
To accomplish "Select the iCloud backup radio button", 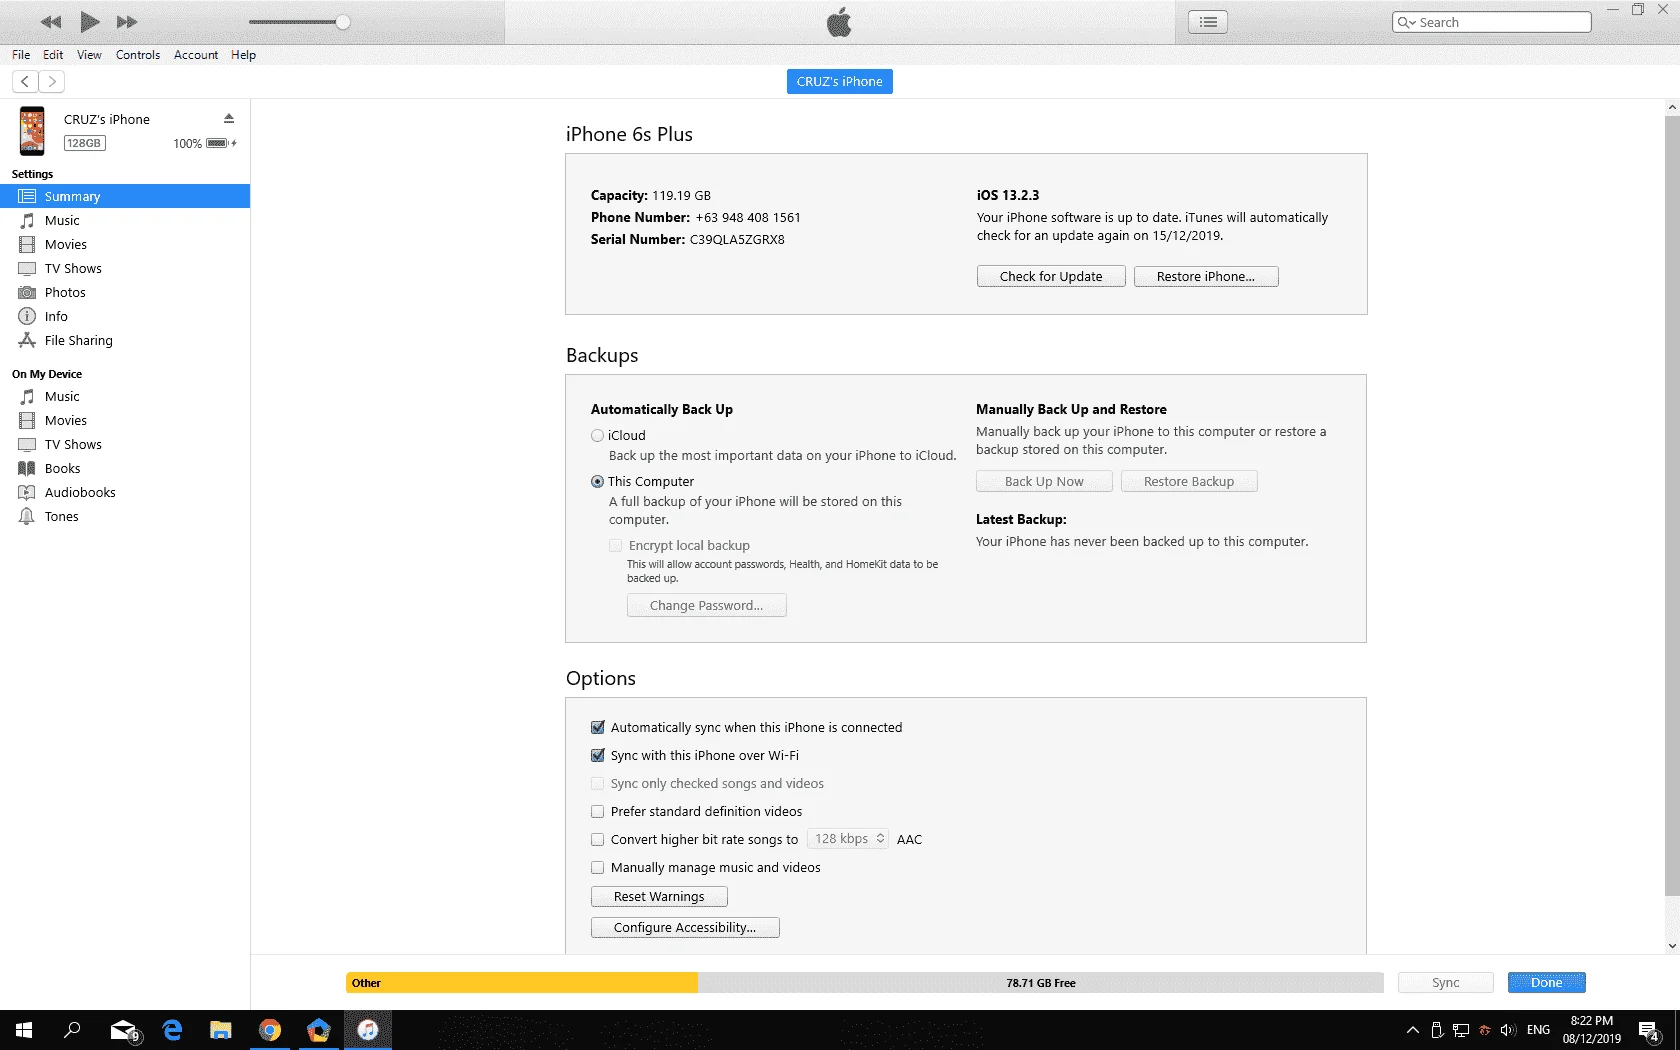I will [x=598, y=435].
